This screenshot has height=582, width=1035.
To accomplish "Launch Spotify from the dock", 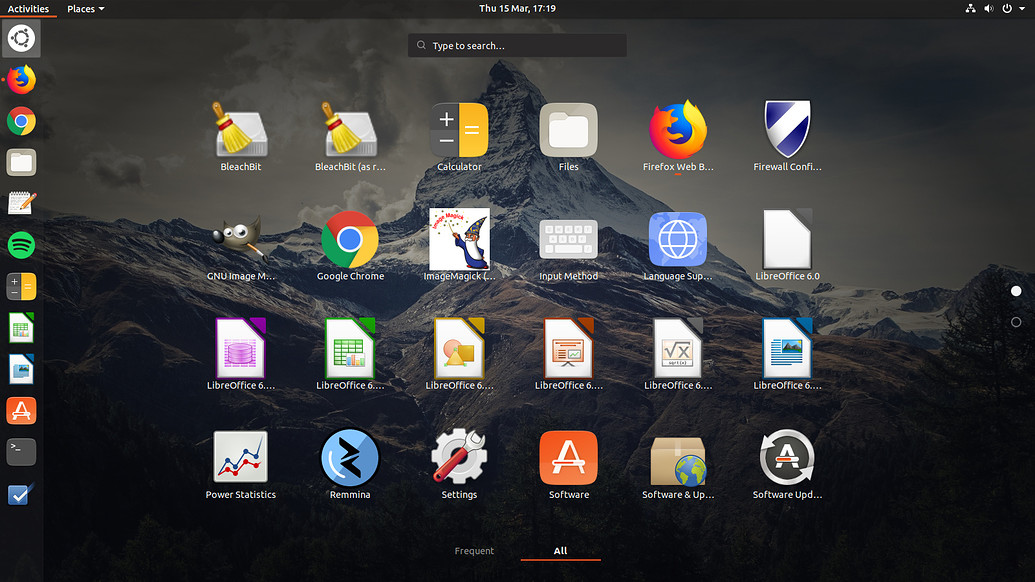I will 21,245.
